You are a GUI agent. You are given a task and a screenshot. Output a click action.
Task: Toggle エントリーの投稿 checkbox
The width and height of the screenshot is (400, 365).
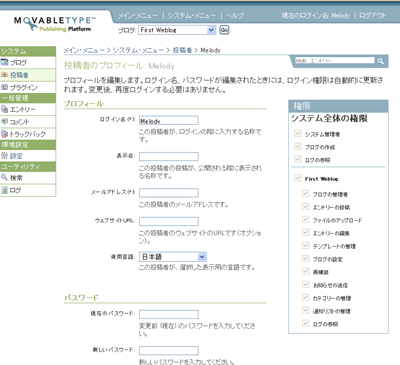[305, 206]
